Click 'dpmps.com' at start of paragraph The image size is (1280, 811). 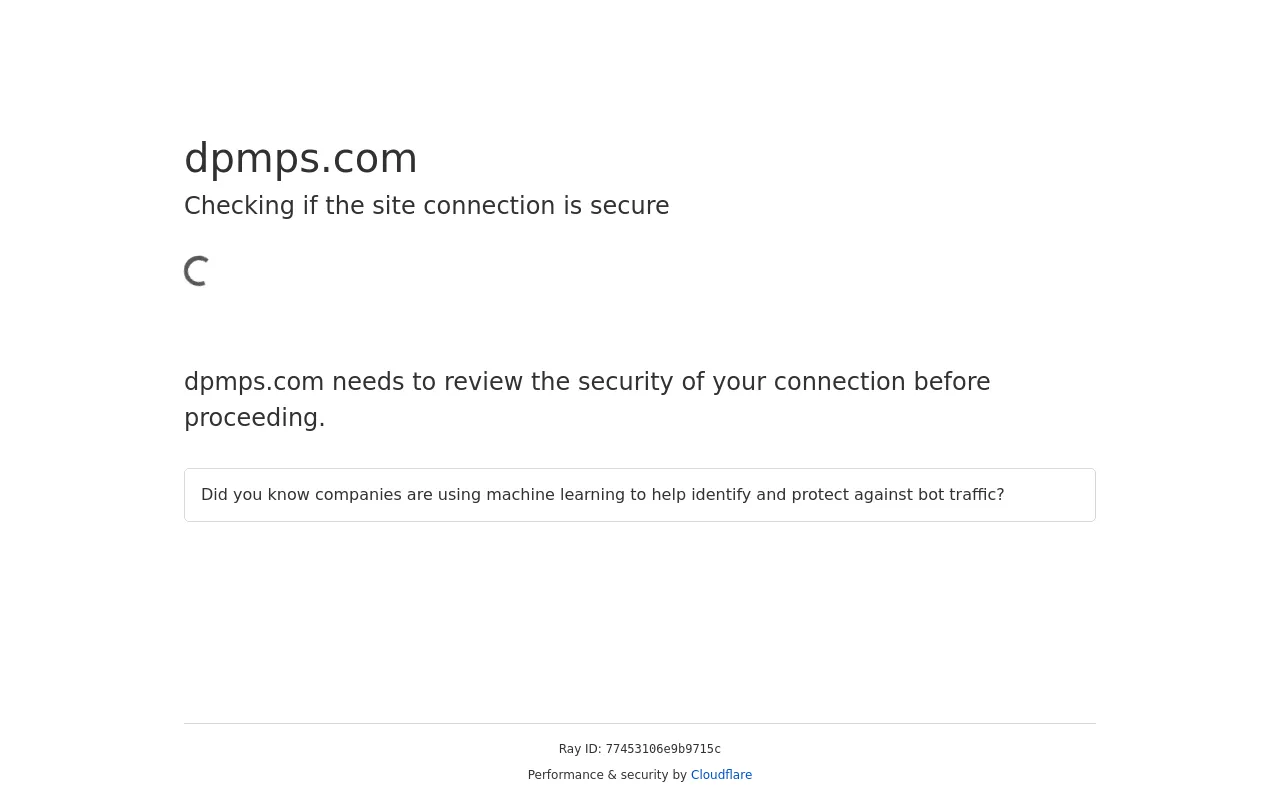tap(254, 382)
